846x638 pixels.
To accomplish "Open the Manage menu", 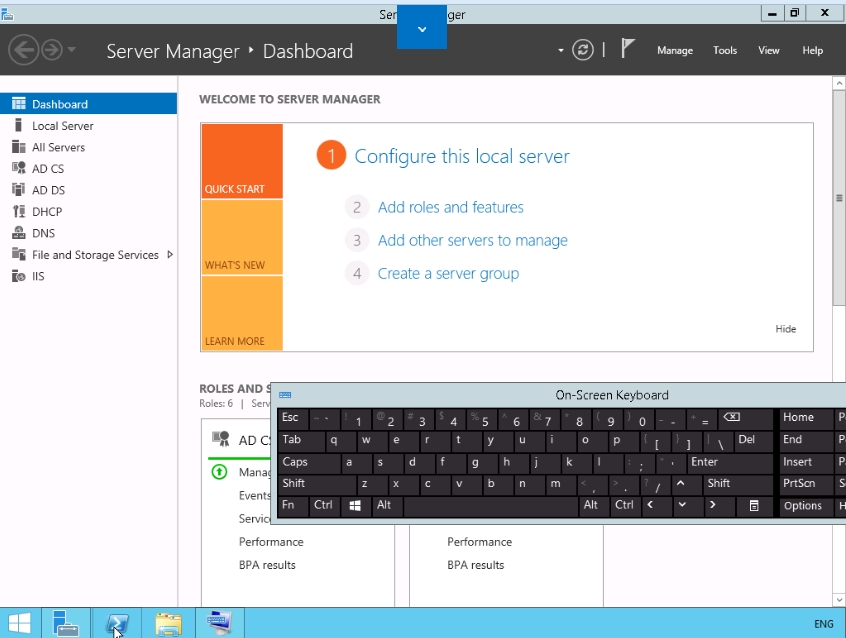I will (x=675, y=50).
